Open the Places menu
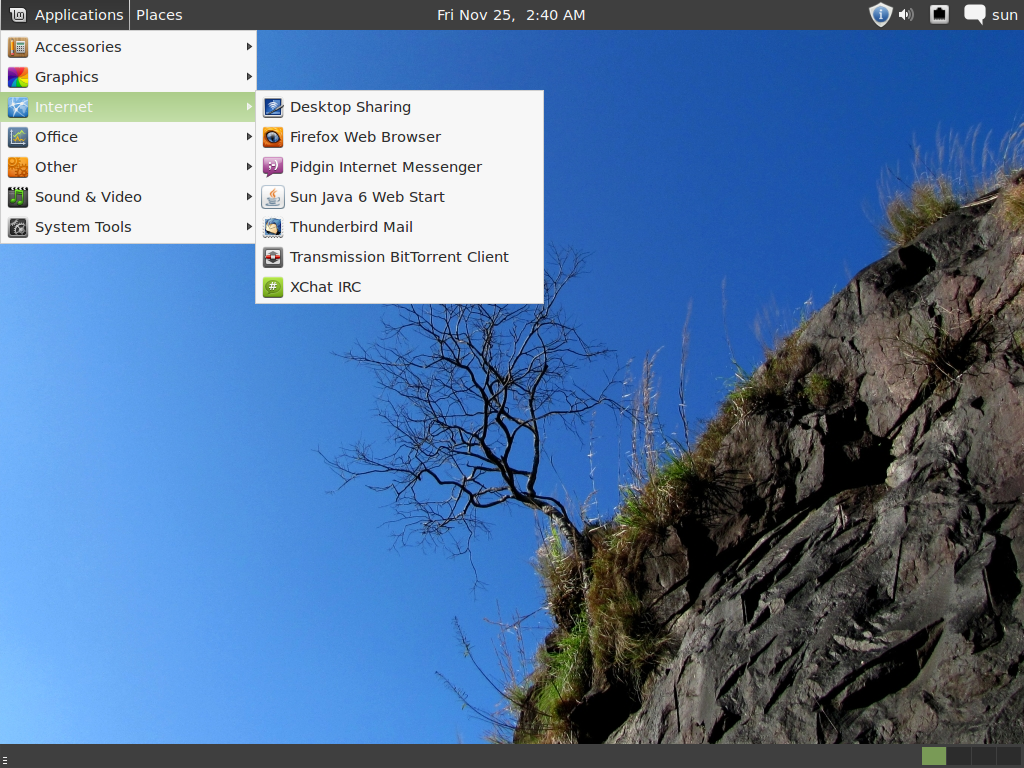The height and width of the screenshot is (768, 1024). pos(158,14)
